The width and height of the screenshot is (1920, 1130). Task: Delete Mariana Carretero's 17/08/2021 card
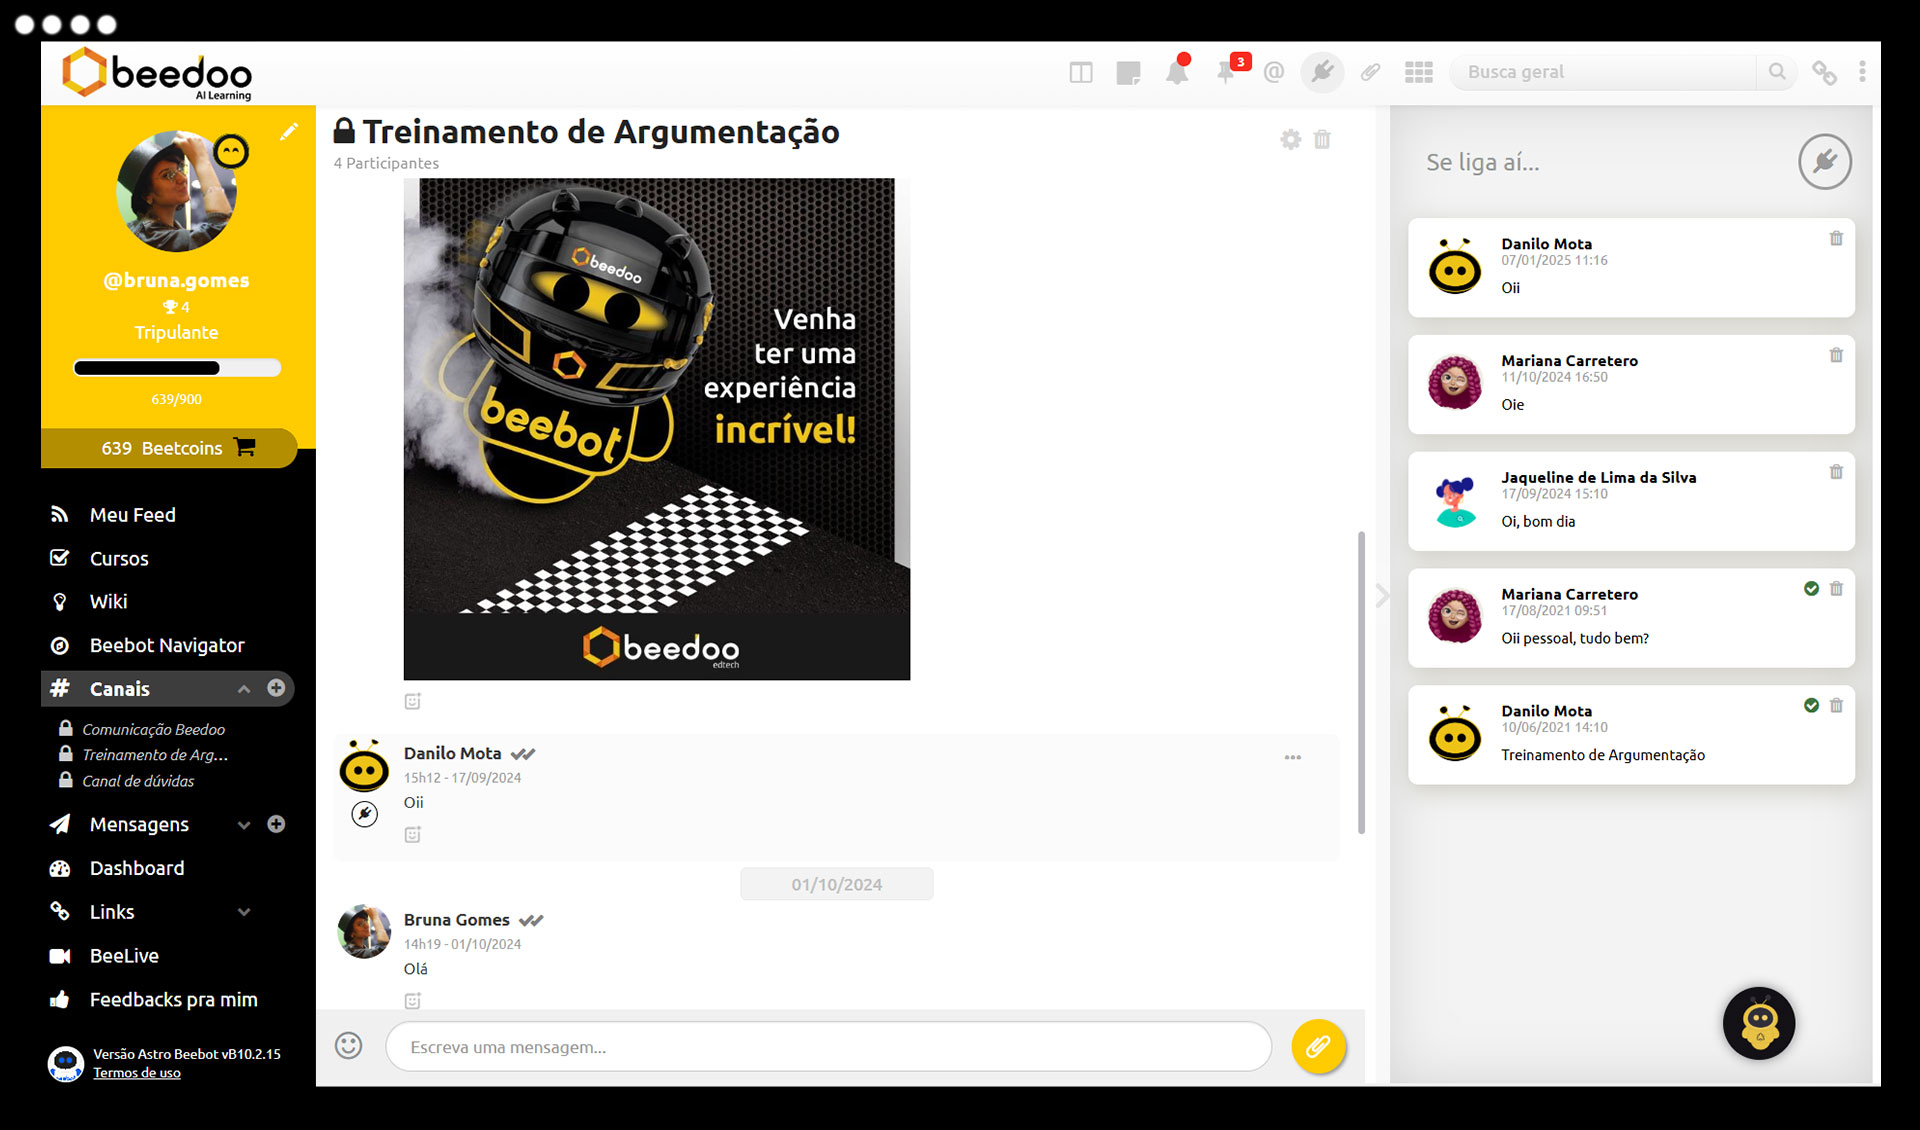click(x=1836, y=590)
